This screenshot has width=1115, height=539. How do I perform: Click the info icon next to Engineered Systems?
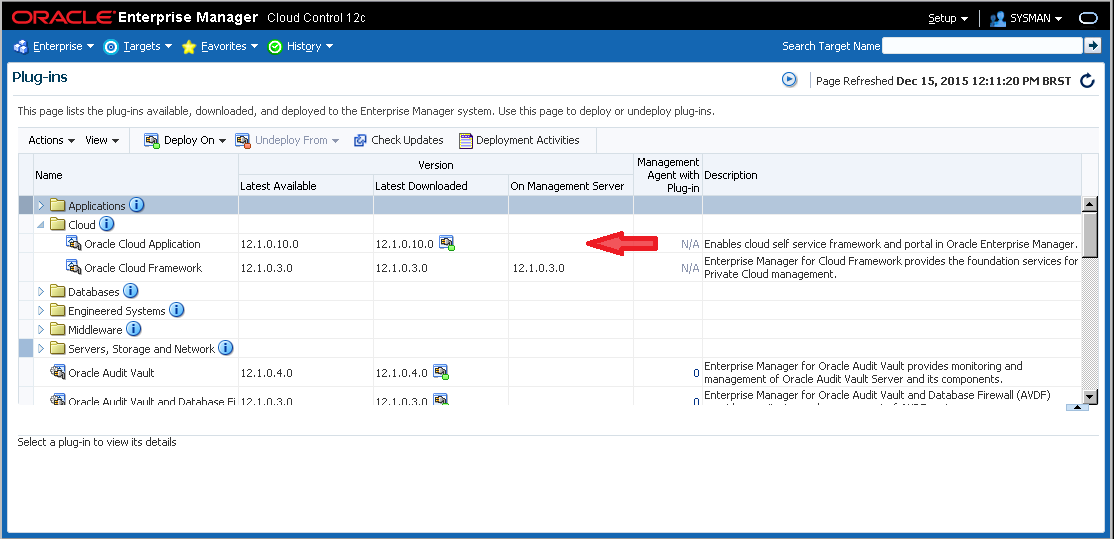point(176,310)
